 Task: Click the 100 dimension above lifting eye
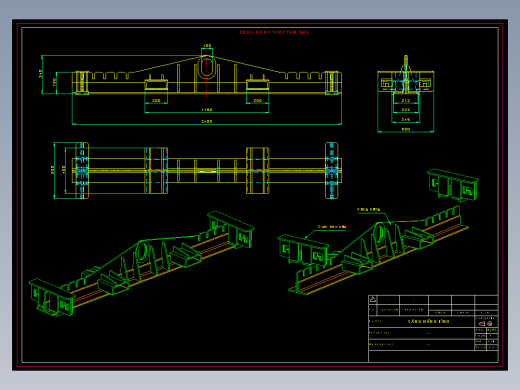[x=207, y=45]
